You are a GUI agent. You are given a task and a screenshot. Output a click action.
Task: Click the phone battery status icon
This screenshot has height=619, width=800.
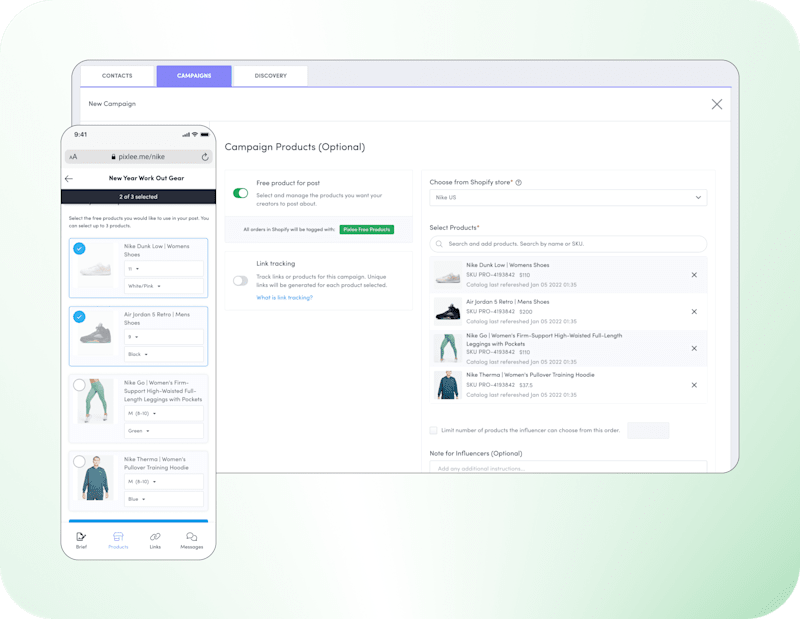point(205,135)
